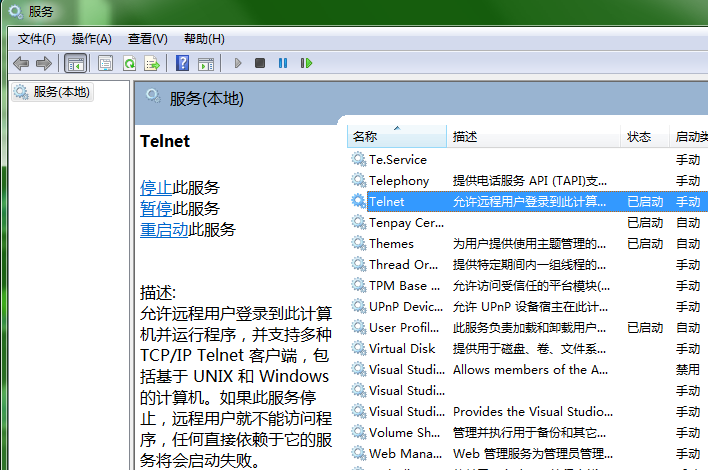708x470 pixels.
Task: Select the Virtual Disk service row
Action: (527, 349)
